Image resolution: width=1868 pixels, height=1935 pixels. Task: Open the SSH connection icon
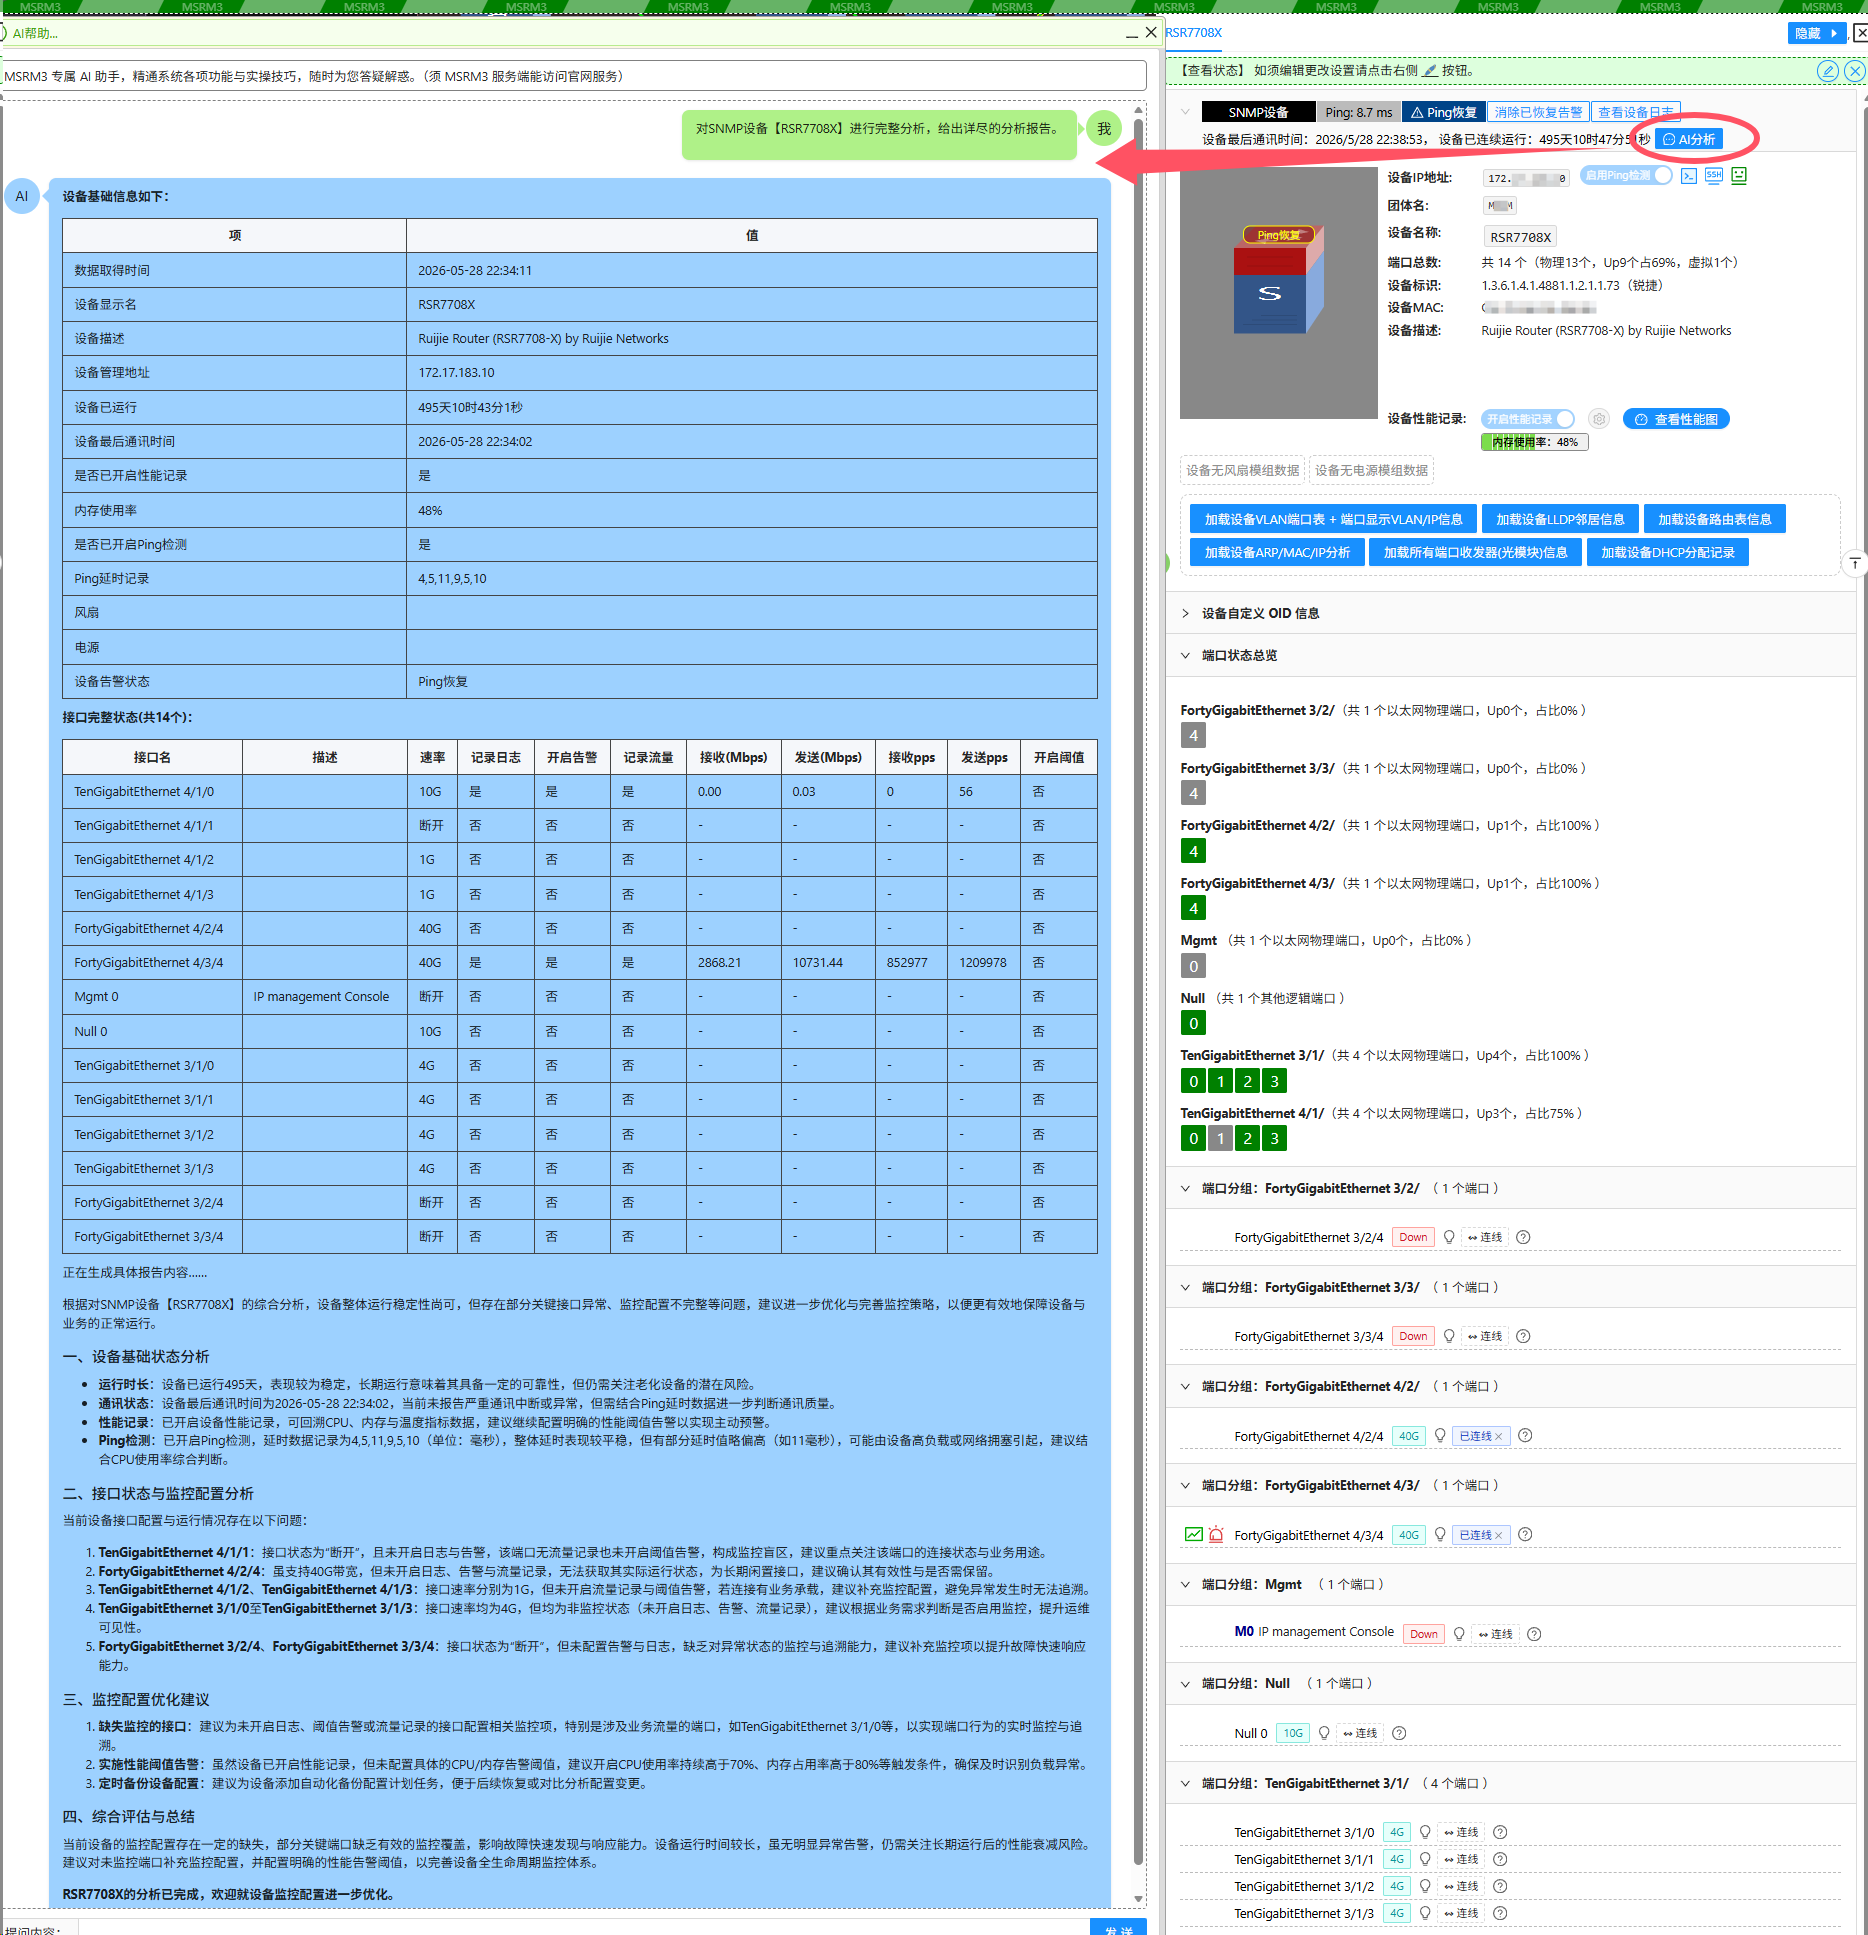pos(1714,176)
